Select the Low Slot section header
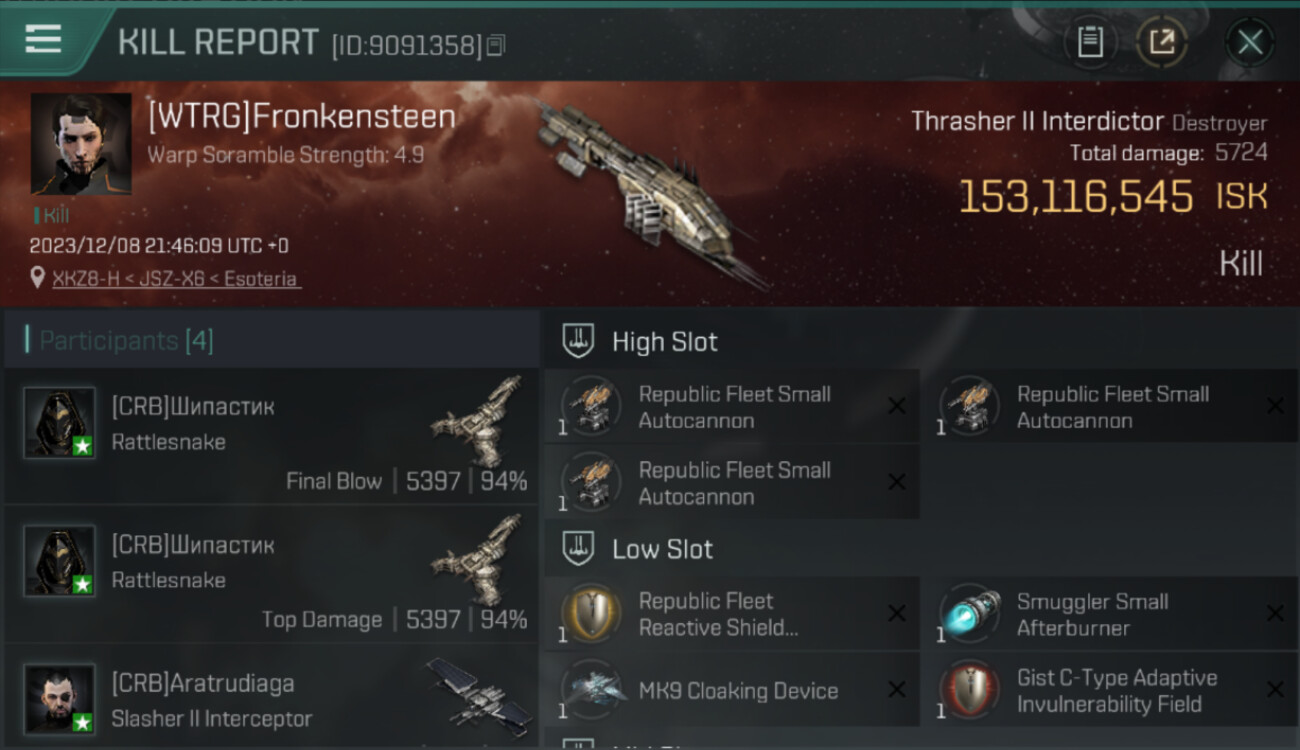 click(x=639, y=549)
